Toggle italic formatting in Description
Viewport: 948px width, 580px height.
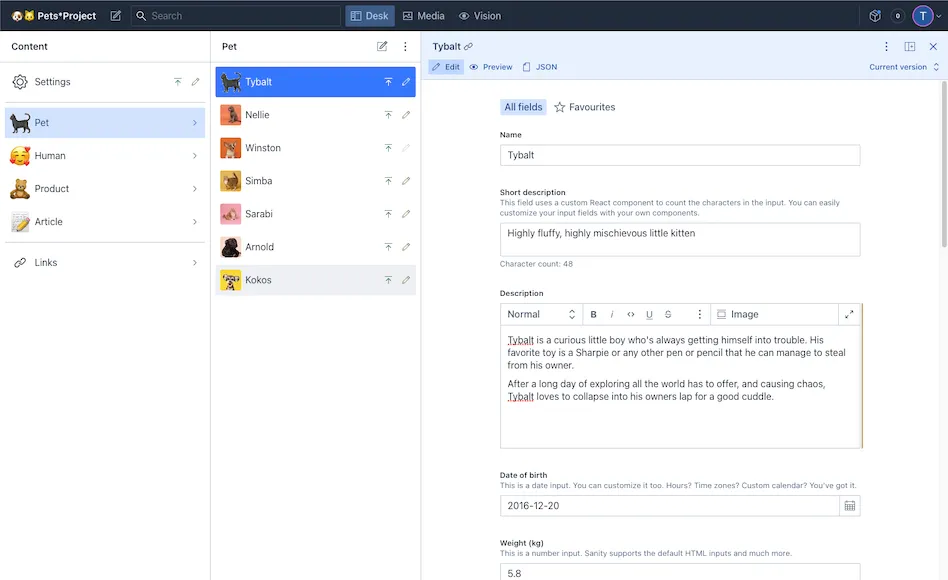tap(612, 314)
